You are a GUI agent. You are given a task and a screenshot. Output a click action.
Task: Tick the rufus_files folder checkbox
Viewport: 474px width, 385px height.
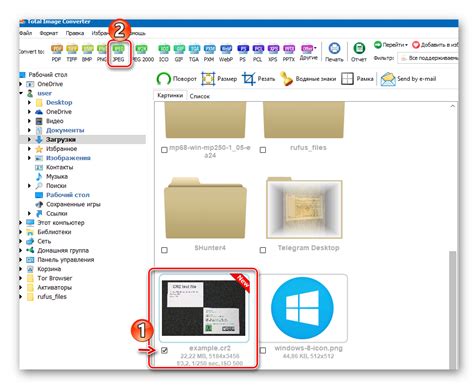[263, 150]
